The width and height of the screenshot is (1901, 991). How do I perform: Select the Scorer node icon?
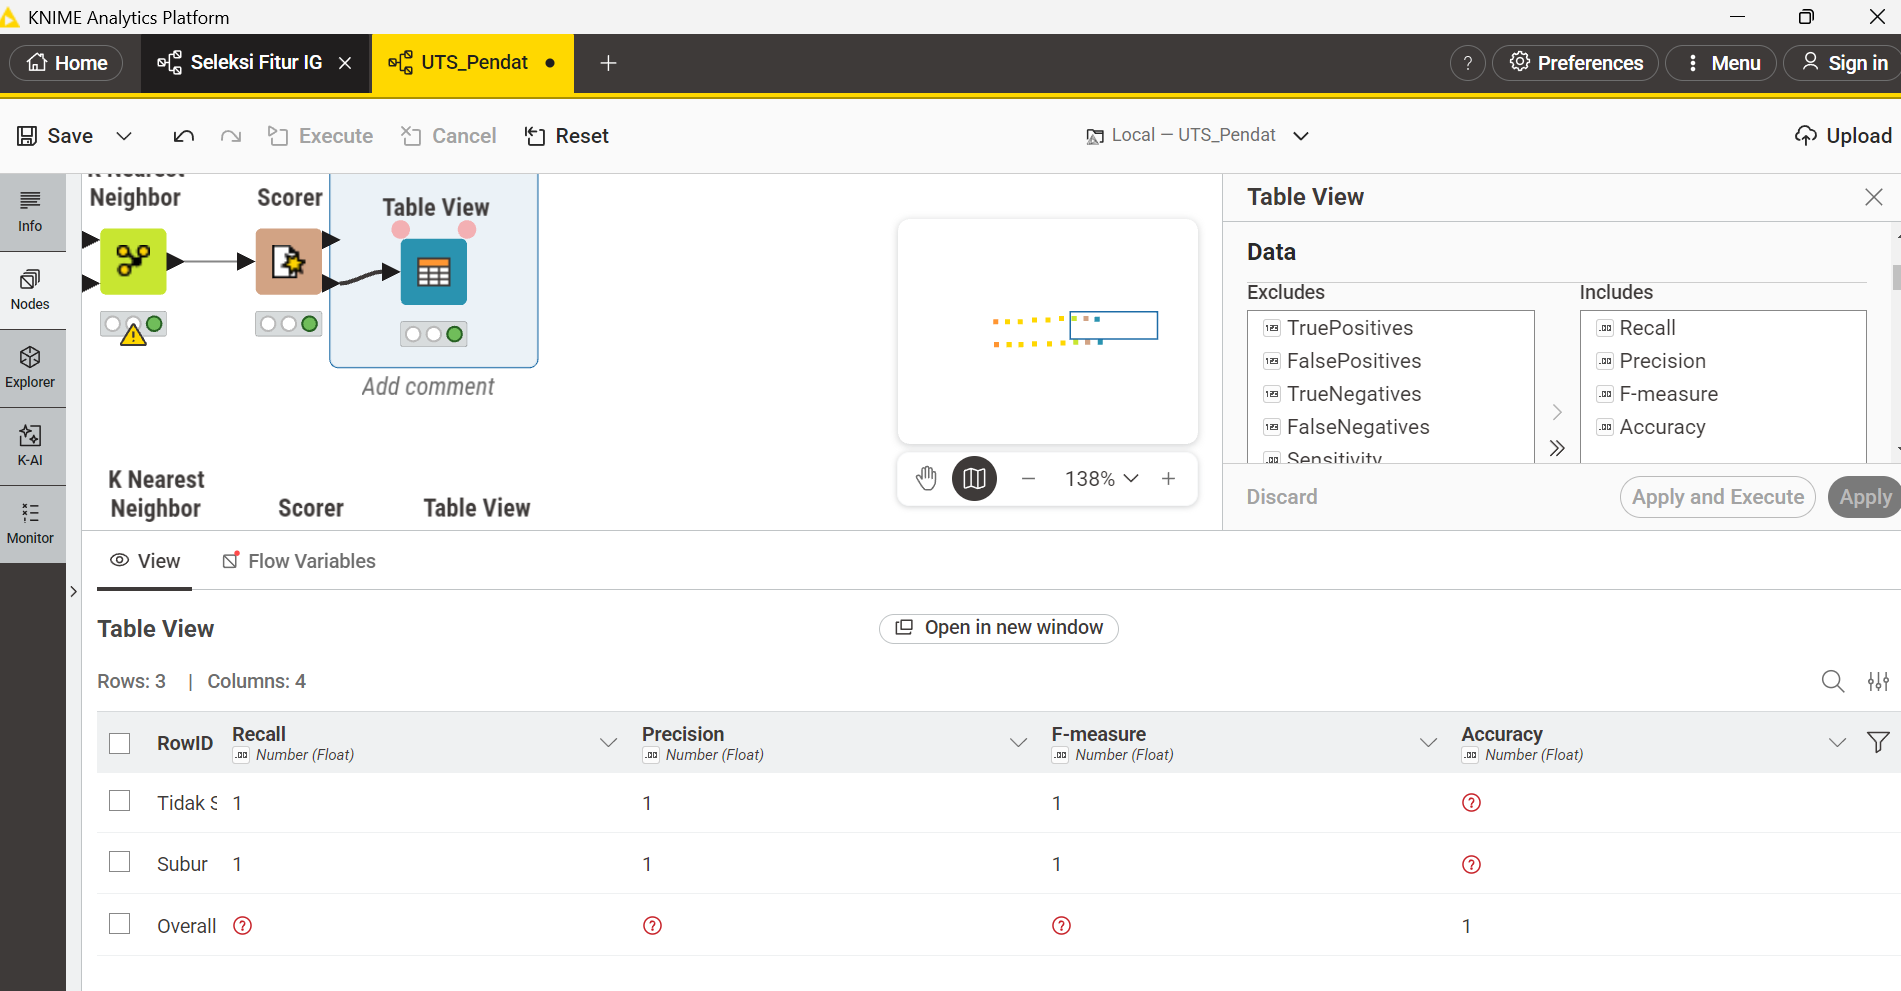pyautogui.click(x=289, y=262)
